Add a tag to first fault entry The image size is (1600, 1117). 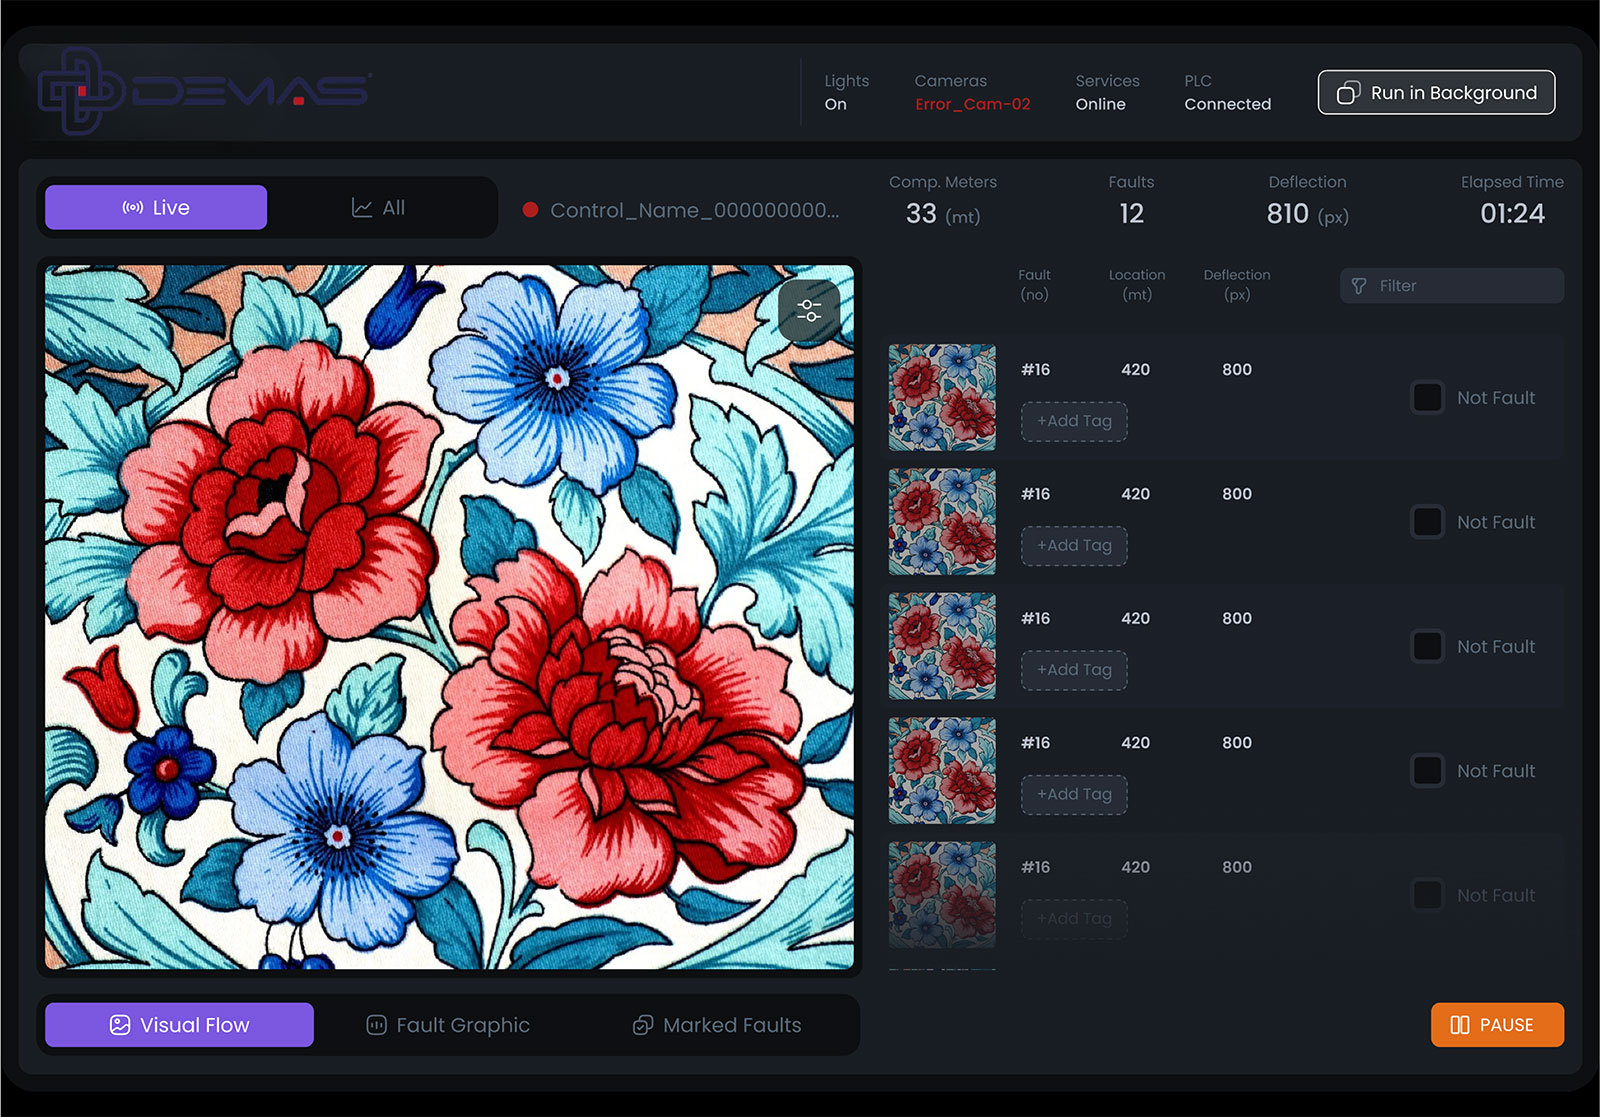(1074, 421)
